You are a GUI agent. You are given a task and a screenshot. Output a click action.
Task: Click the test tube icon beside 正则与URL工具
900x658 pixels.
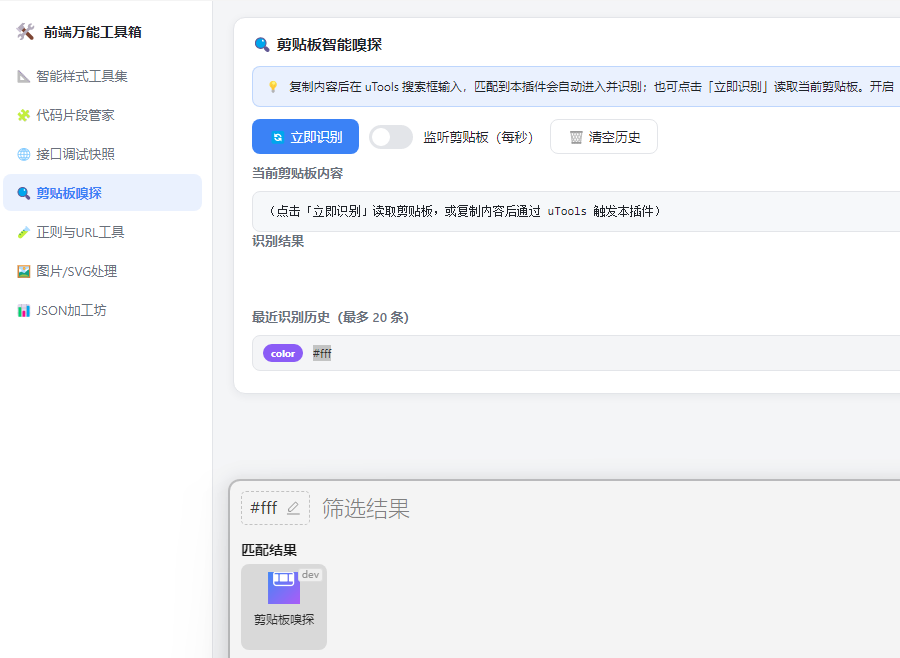[x=24, y=233]
